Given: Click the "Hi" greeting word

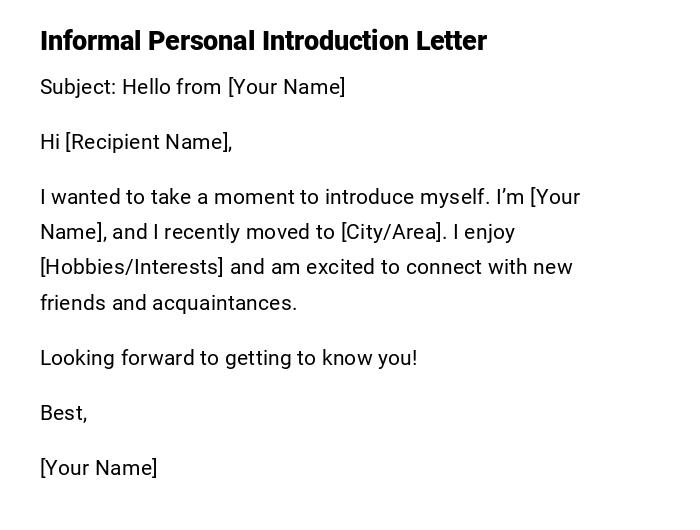Looking at the screenshot, I should [x=50, y=142].
